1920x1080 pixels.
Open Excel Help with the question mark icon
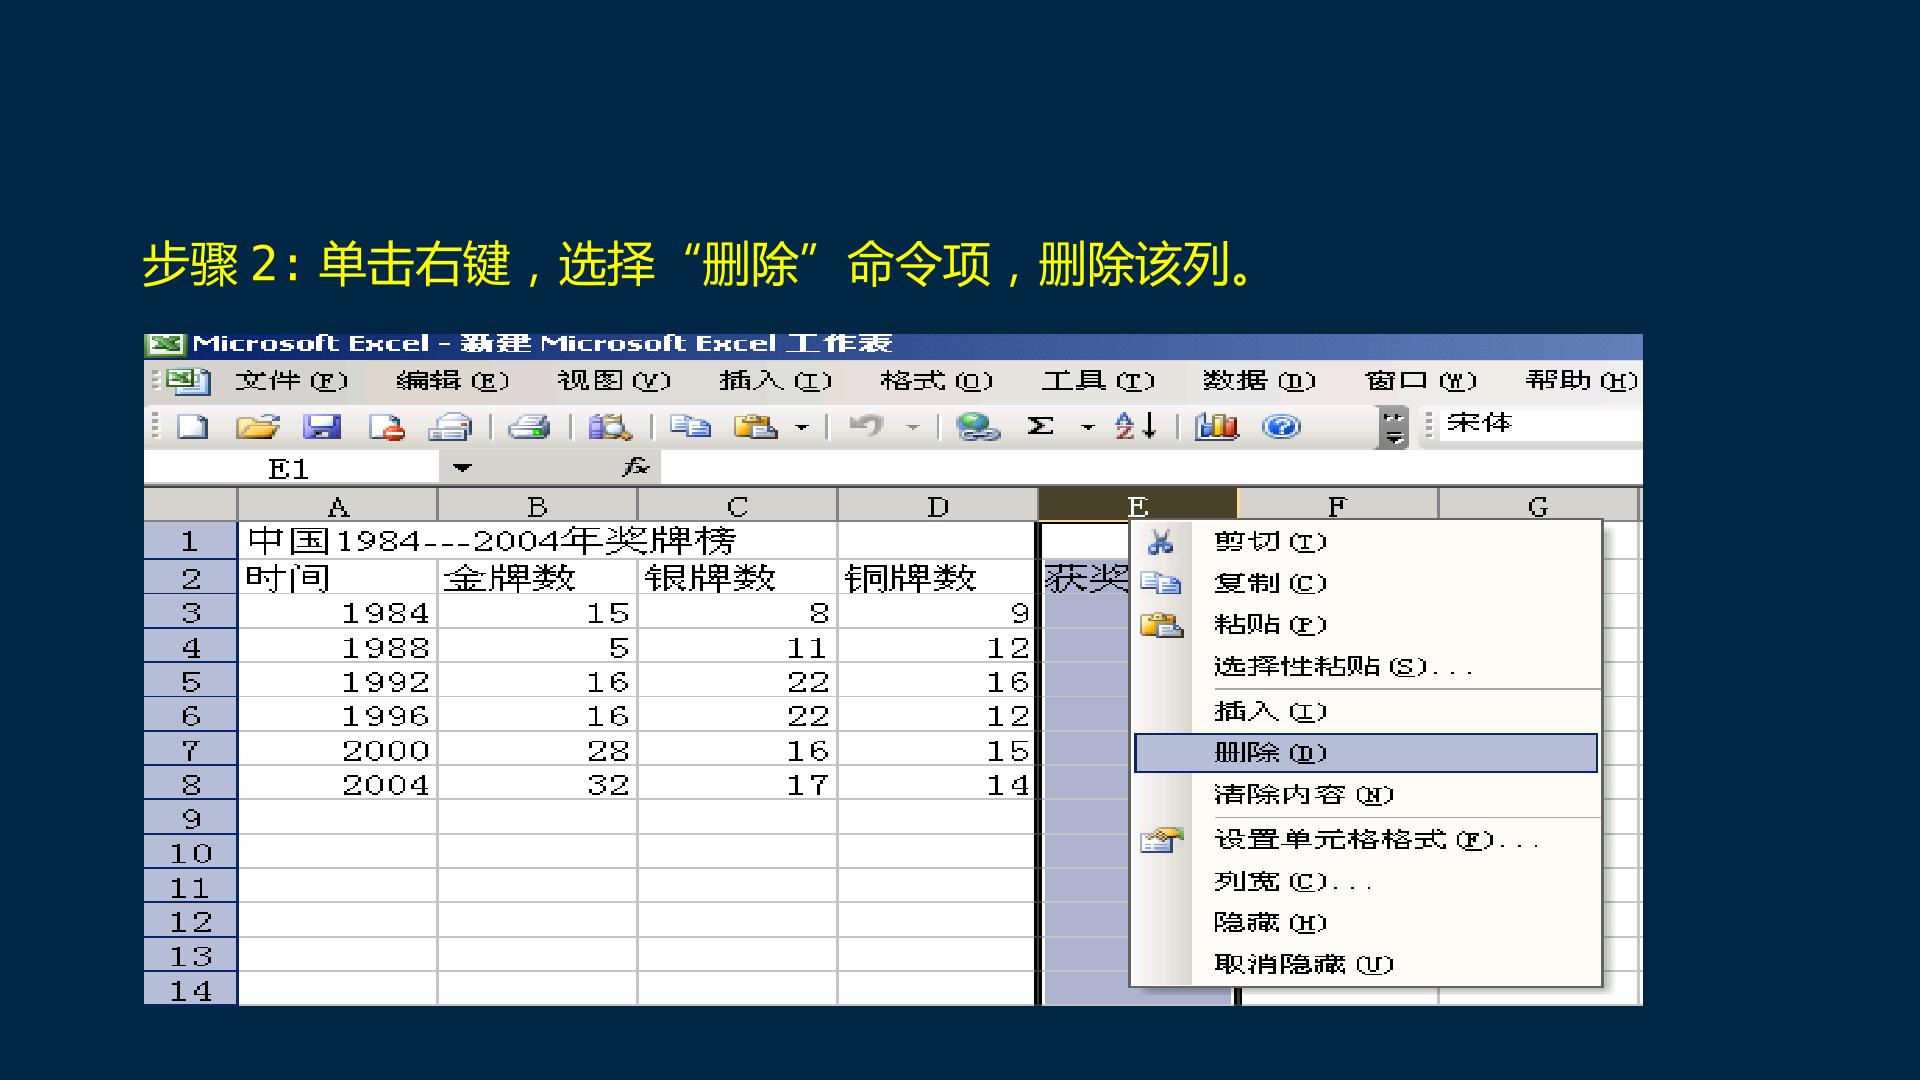(x=1281, y=427)
